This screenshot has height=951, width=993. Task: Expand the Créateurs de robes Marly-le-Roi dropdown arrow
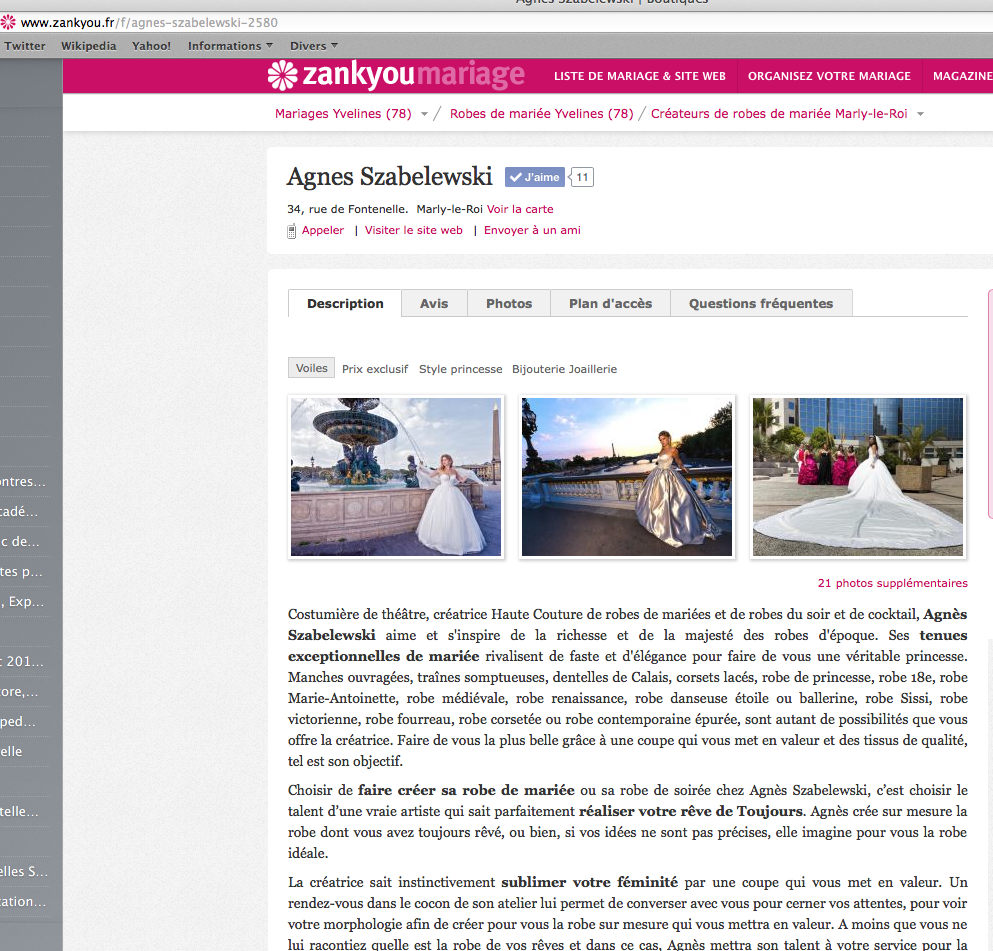[x=921, y=115]
